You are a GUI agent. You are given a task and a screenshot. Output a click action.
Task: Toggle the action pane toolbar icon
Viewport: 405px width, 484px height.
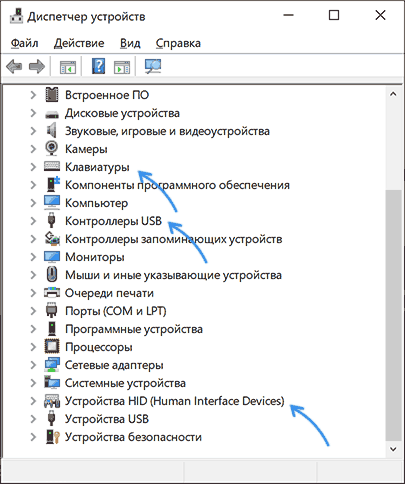pos(122,67)
